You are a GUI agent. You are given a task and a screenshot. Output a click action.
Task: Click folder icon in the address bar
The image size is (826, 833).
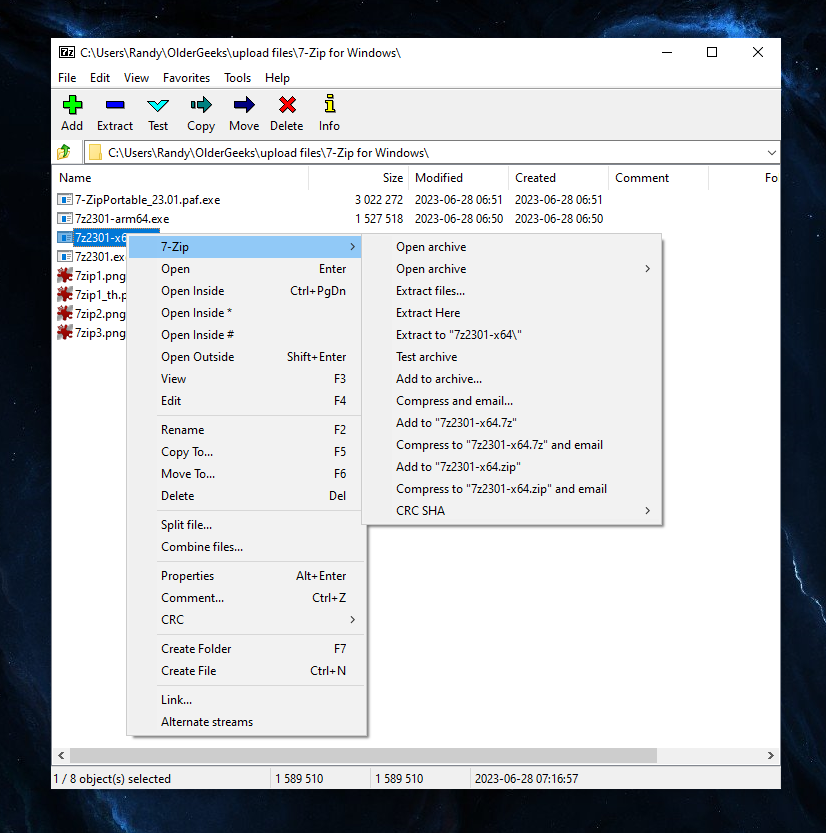[96, 152]
